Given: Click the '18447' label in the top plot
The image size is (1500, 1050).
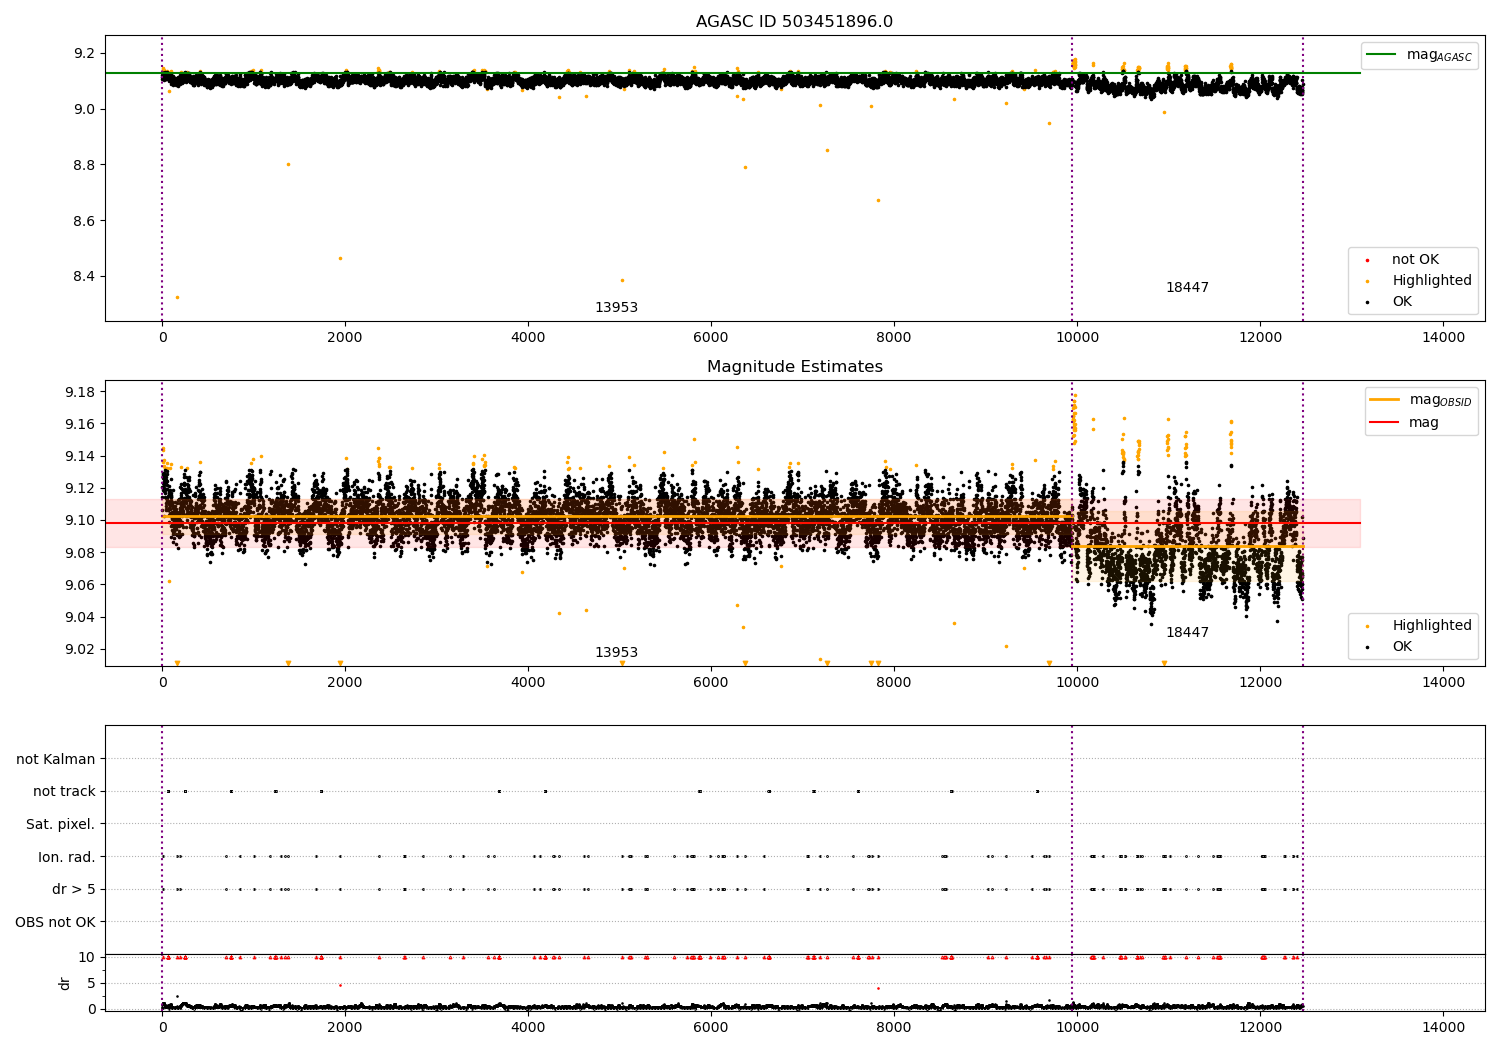Looking at the screenshot, I should [x=1187, y=288].
